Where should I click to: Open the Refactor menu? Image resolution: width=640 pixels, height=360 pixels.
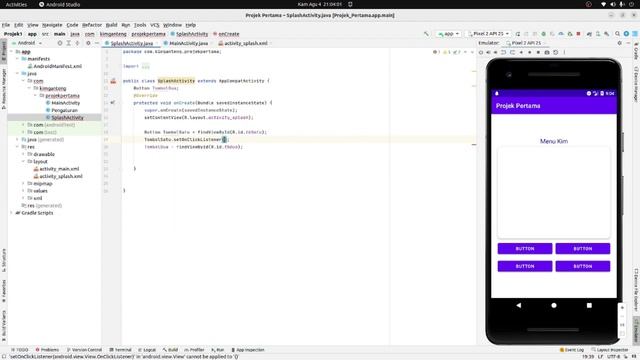[x=92, y=25]
